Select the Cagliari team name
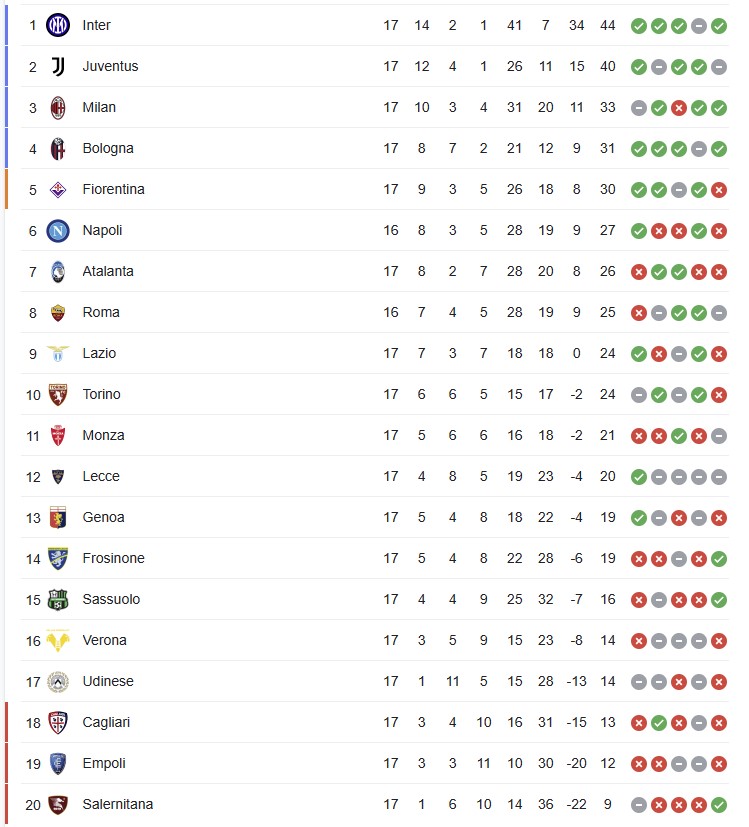This screenshot has width=749, height=827. (106, 722)
